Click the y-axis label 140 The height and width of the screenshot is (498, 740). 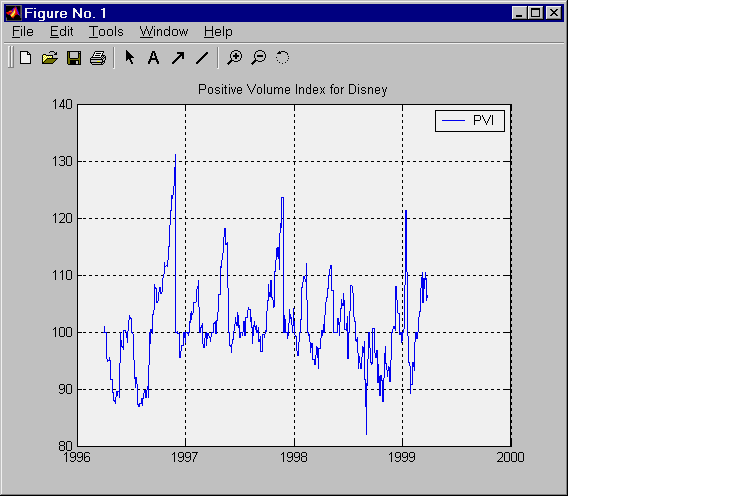pos(62,104)
